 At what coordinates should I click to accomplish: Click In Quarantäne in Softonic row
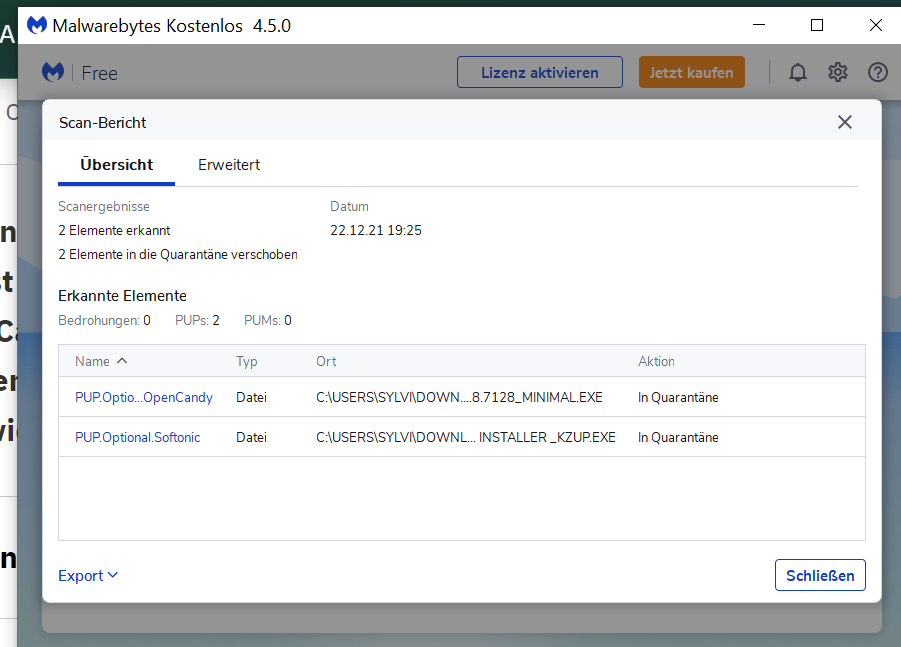click(678, 437)
